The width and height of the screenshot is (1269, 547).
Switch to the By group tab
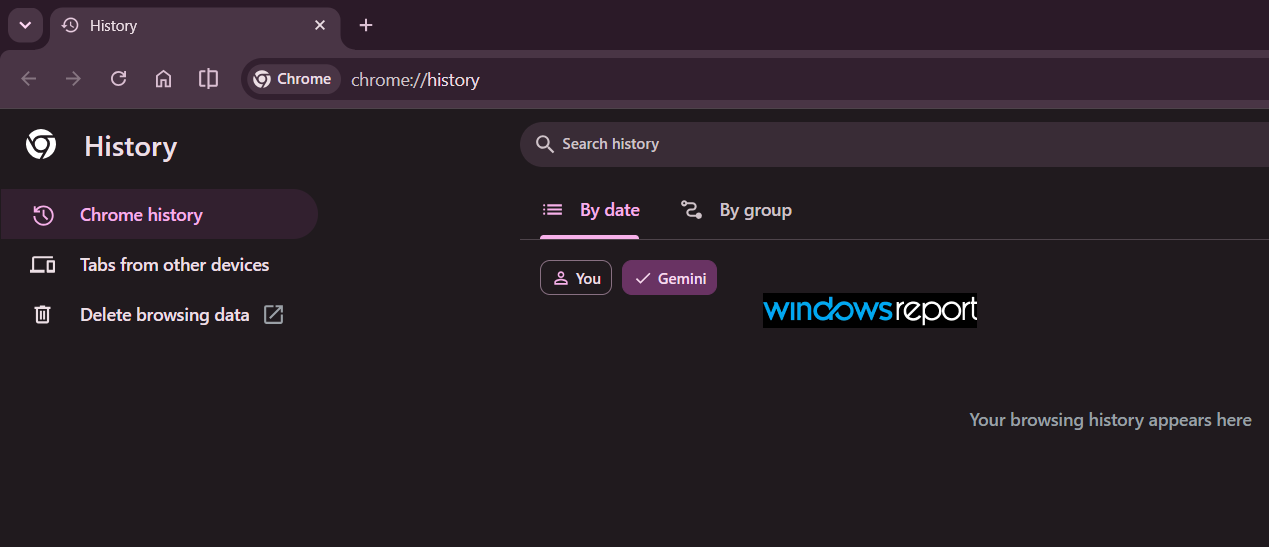click(736, 210)
